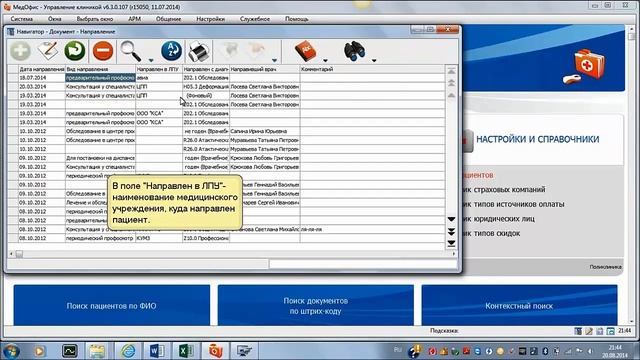Click the blue A-Z sort icon
This screenshot has width=640, height=360.
click(x=171, y=51)
